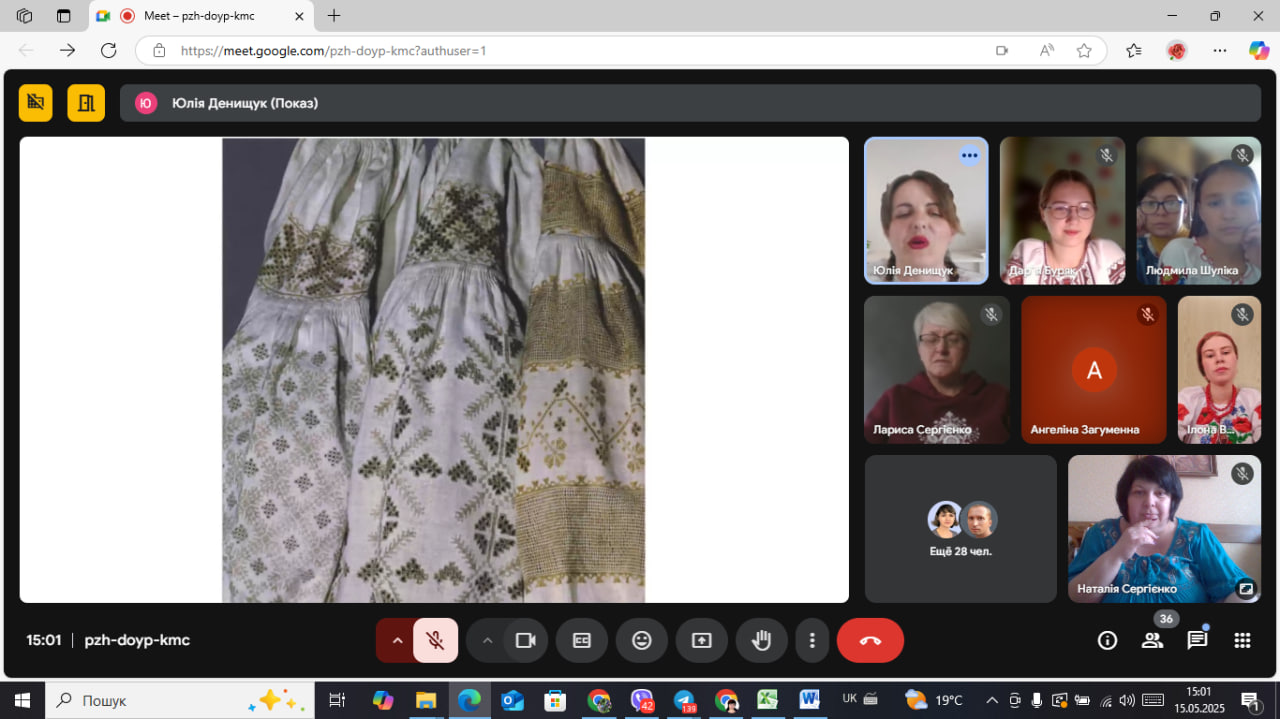Open meeting details info icon
The height and width of the screenshot is (719, 1280).
tap(1107, 640)
